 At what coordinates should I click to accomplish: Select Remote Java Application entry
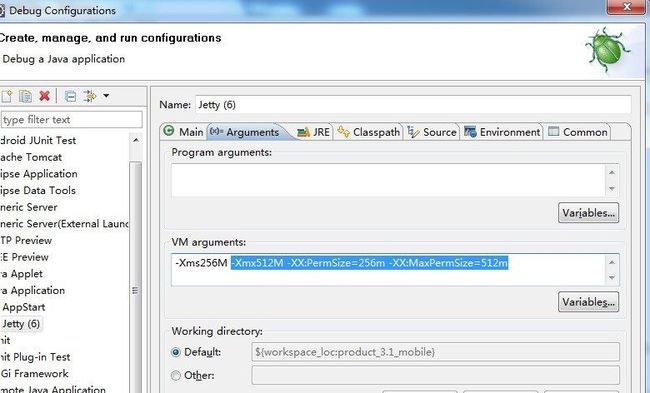[x=53, y=389]
